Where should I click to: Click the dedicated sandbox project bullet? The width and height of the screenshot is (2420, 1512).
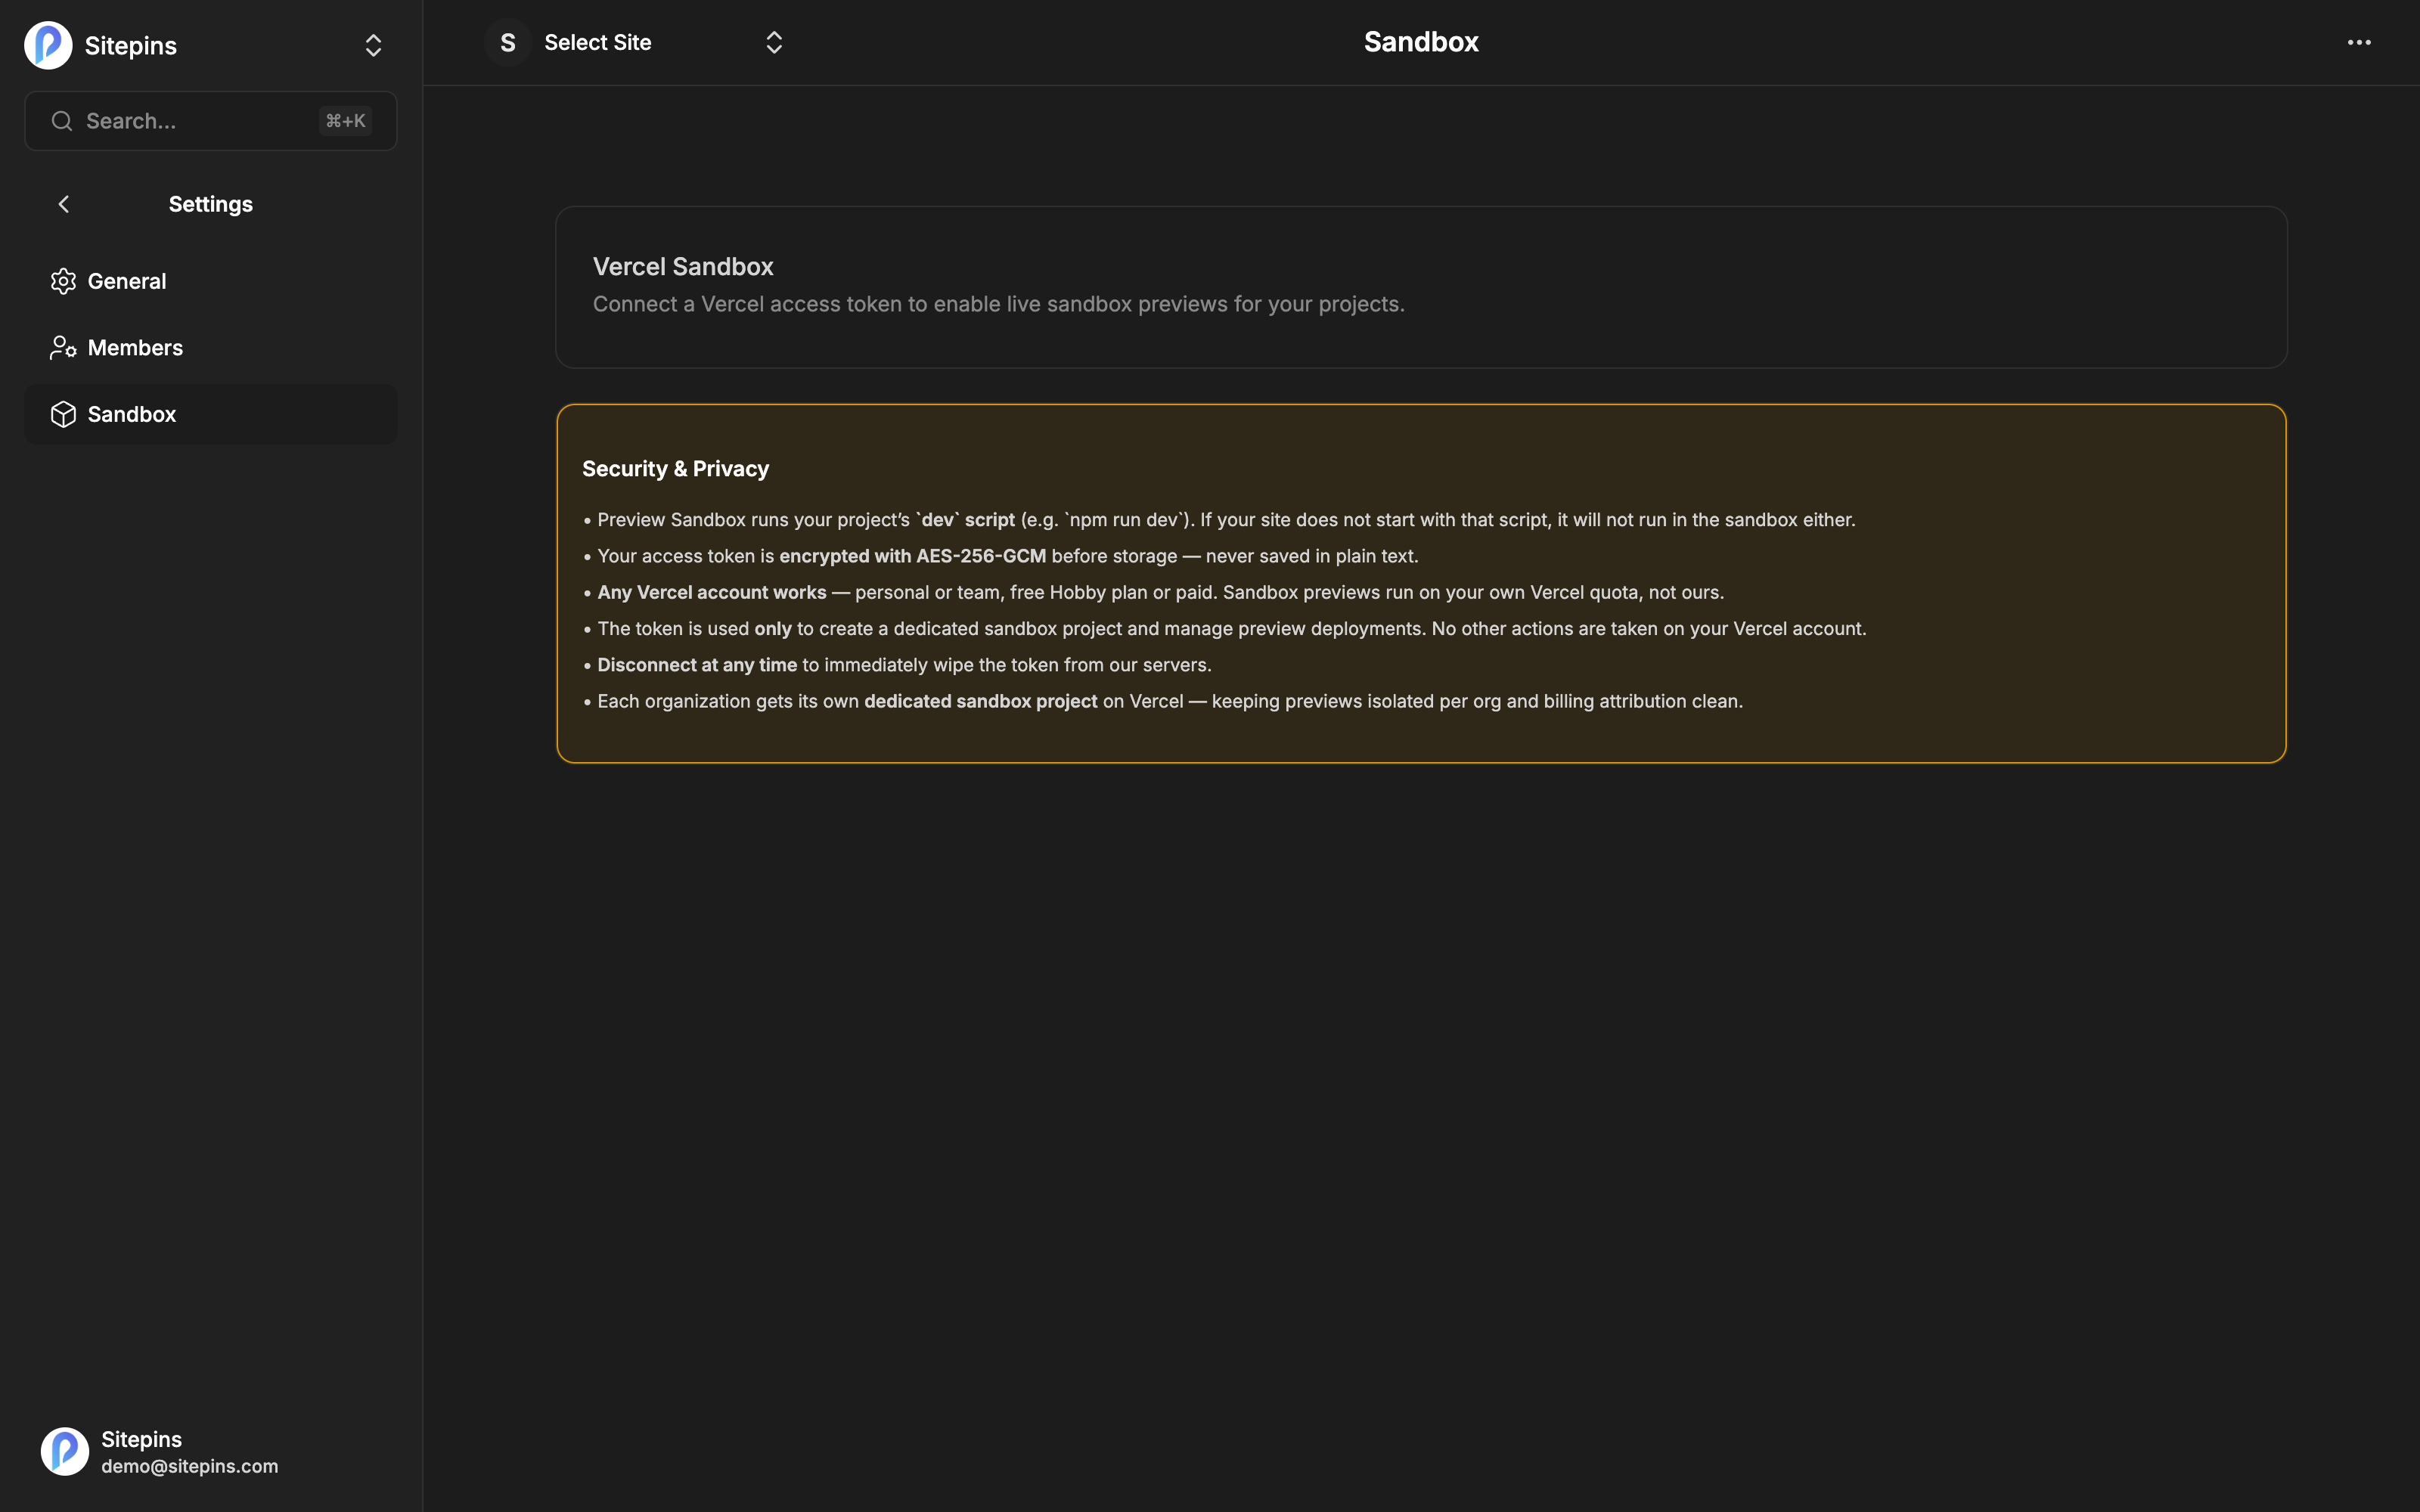(1163, 701)
